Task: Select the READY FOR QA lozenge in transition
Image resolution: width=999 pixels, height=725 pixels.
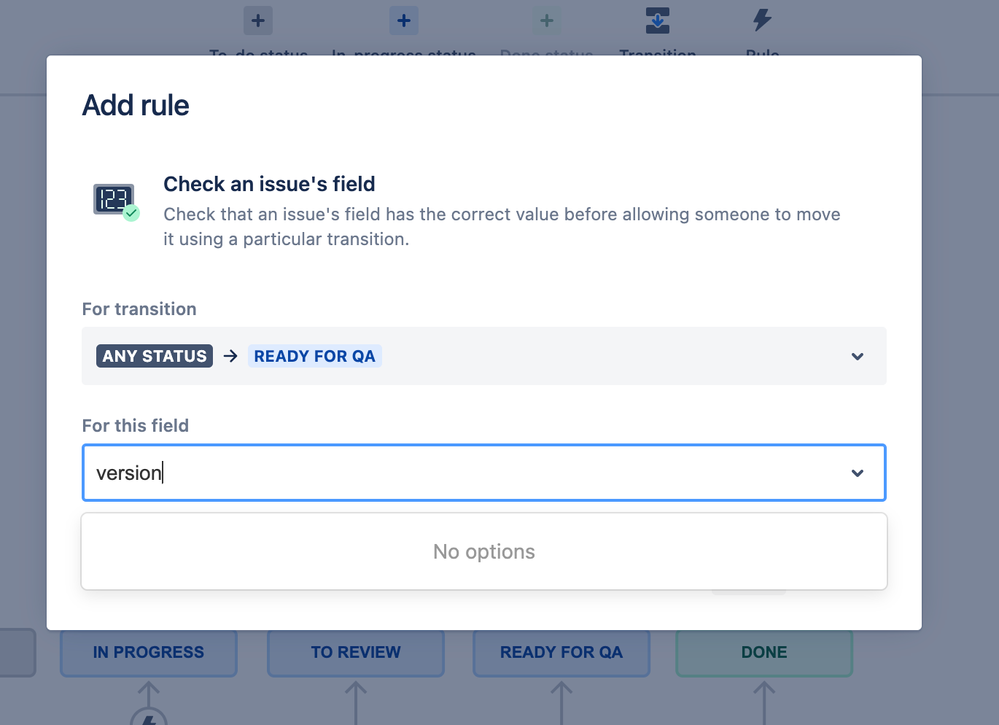Action: point(315,356)
